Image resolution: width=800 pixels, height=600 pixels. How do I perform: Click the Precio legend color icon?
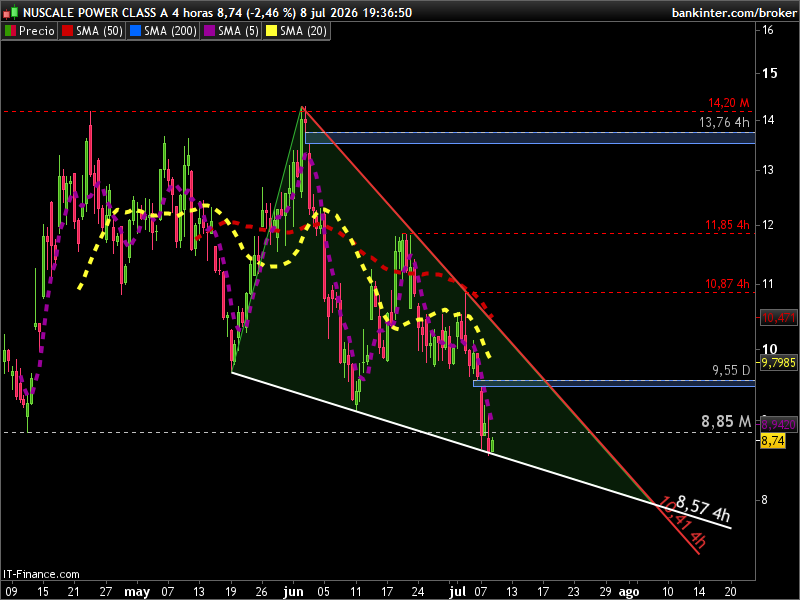pos(10,31)
